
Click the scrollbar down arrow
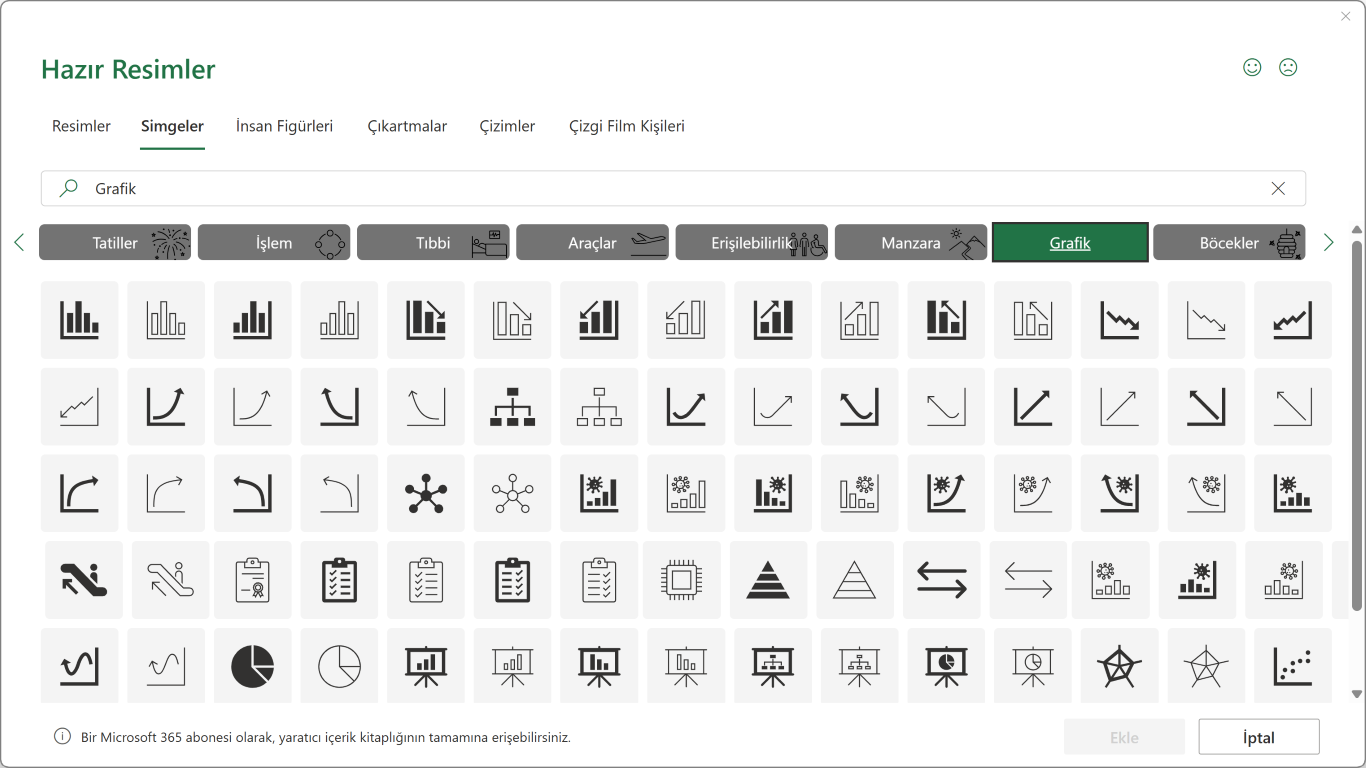[x=1357, y=693]
